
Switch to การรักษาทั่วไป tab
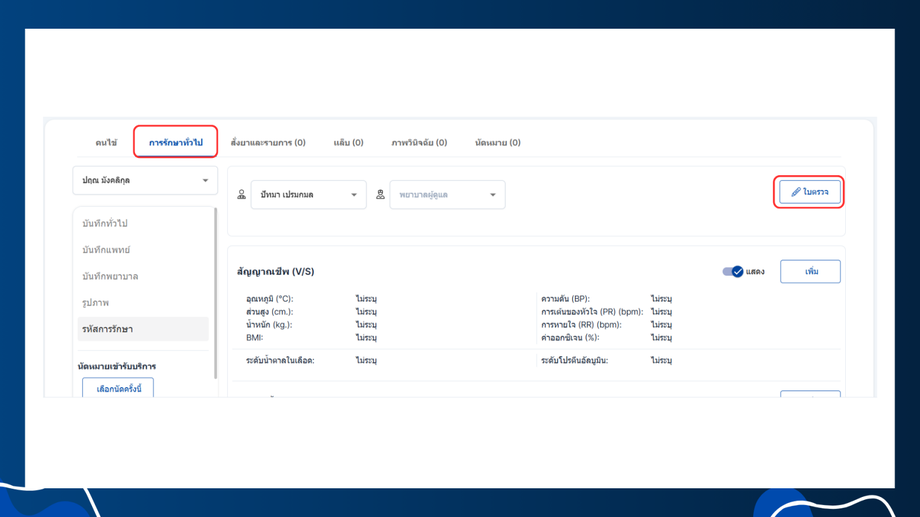click(x=175, y=143)
